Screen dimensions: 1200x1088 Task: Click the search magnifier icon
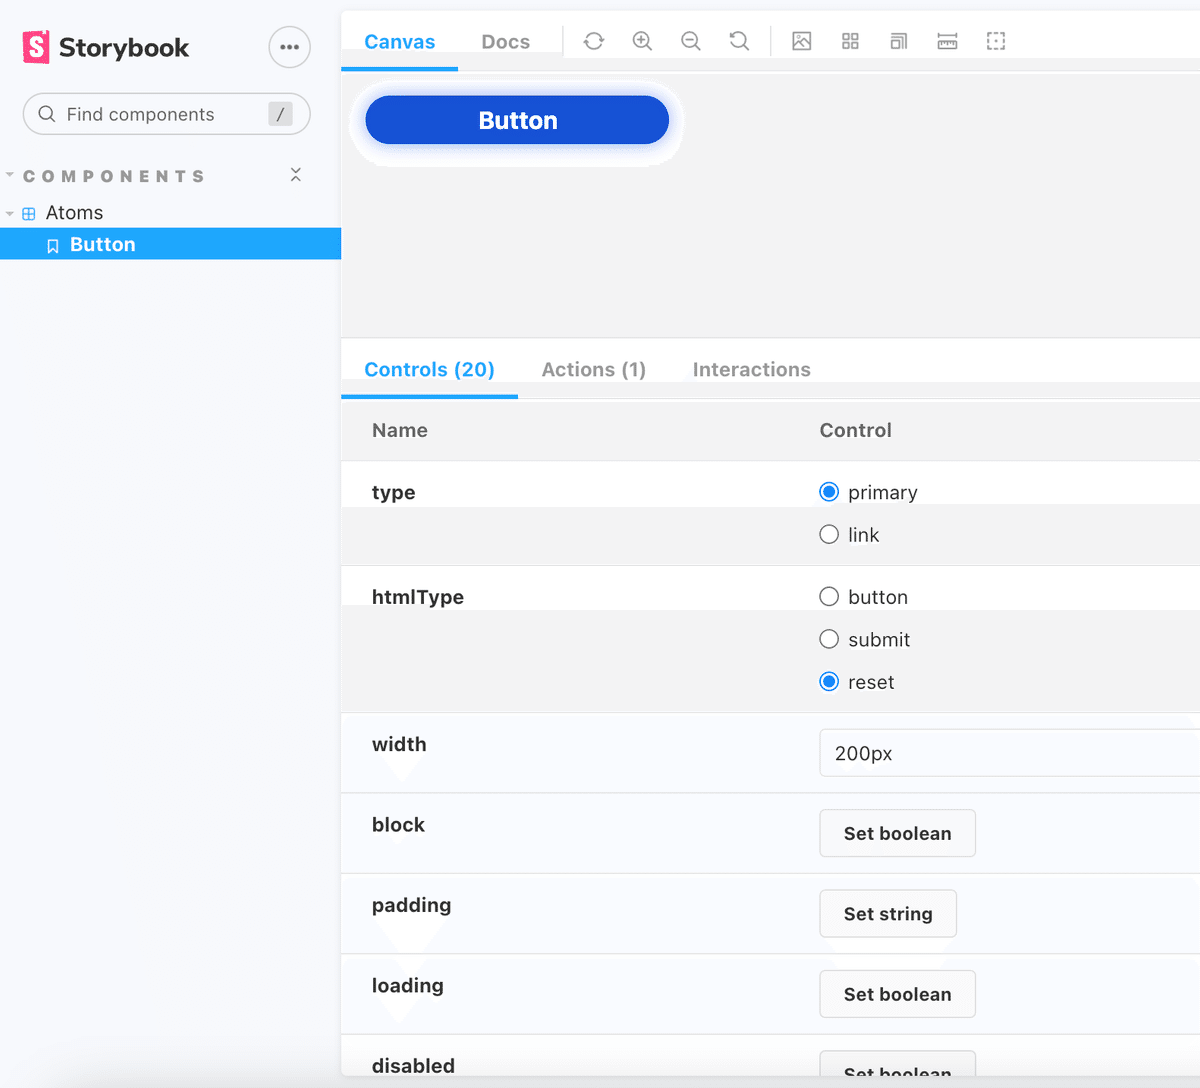coord(47,114)
